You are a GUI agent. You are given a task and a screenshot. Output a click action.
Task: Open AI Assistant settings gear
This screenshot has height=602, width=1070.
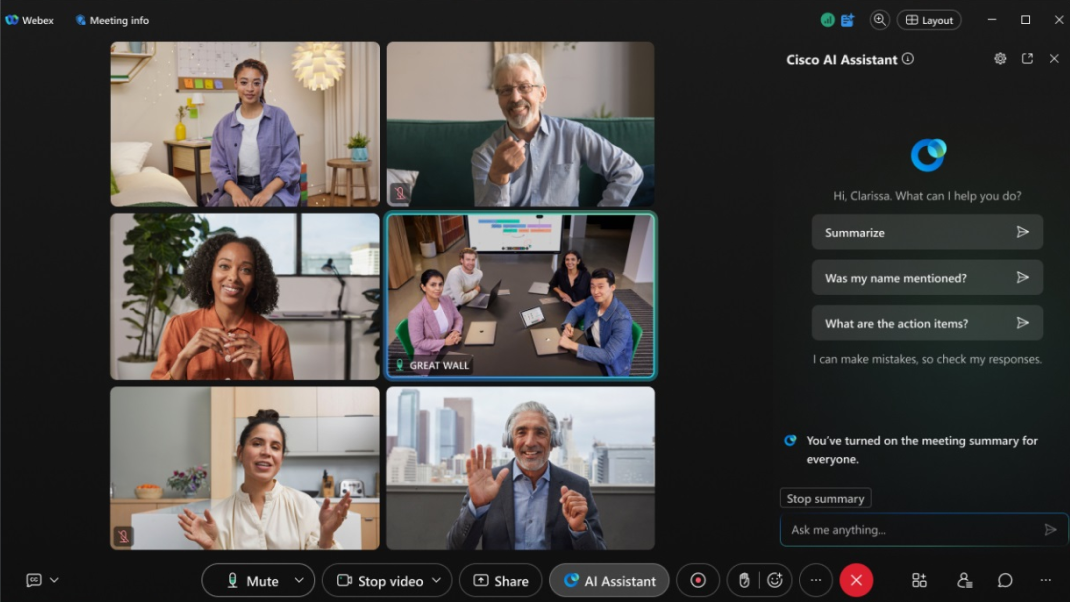pos(1000,59)
